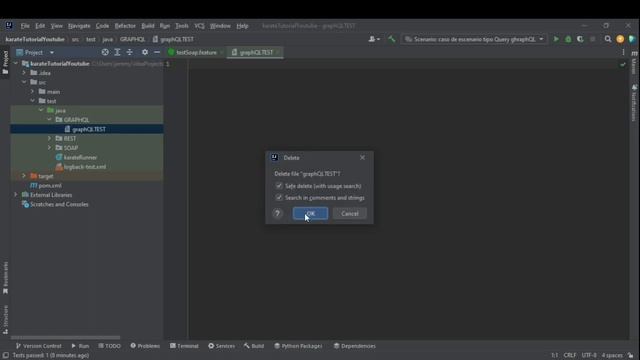Image resolution: width=640 pixels, height=360 pixels.
Task: Collapse the java folder
Action: [x=41, y=110]
